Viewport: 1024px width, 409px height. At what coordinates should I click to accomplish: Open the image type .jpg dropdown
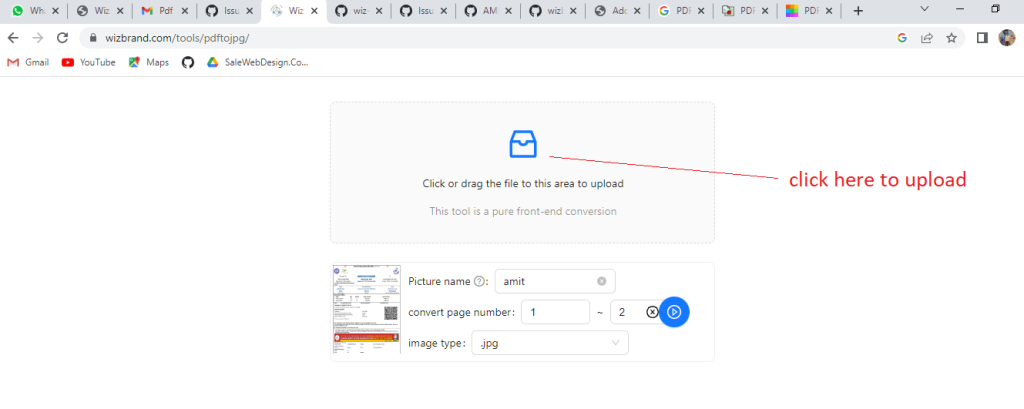(550, 343)
